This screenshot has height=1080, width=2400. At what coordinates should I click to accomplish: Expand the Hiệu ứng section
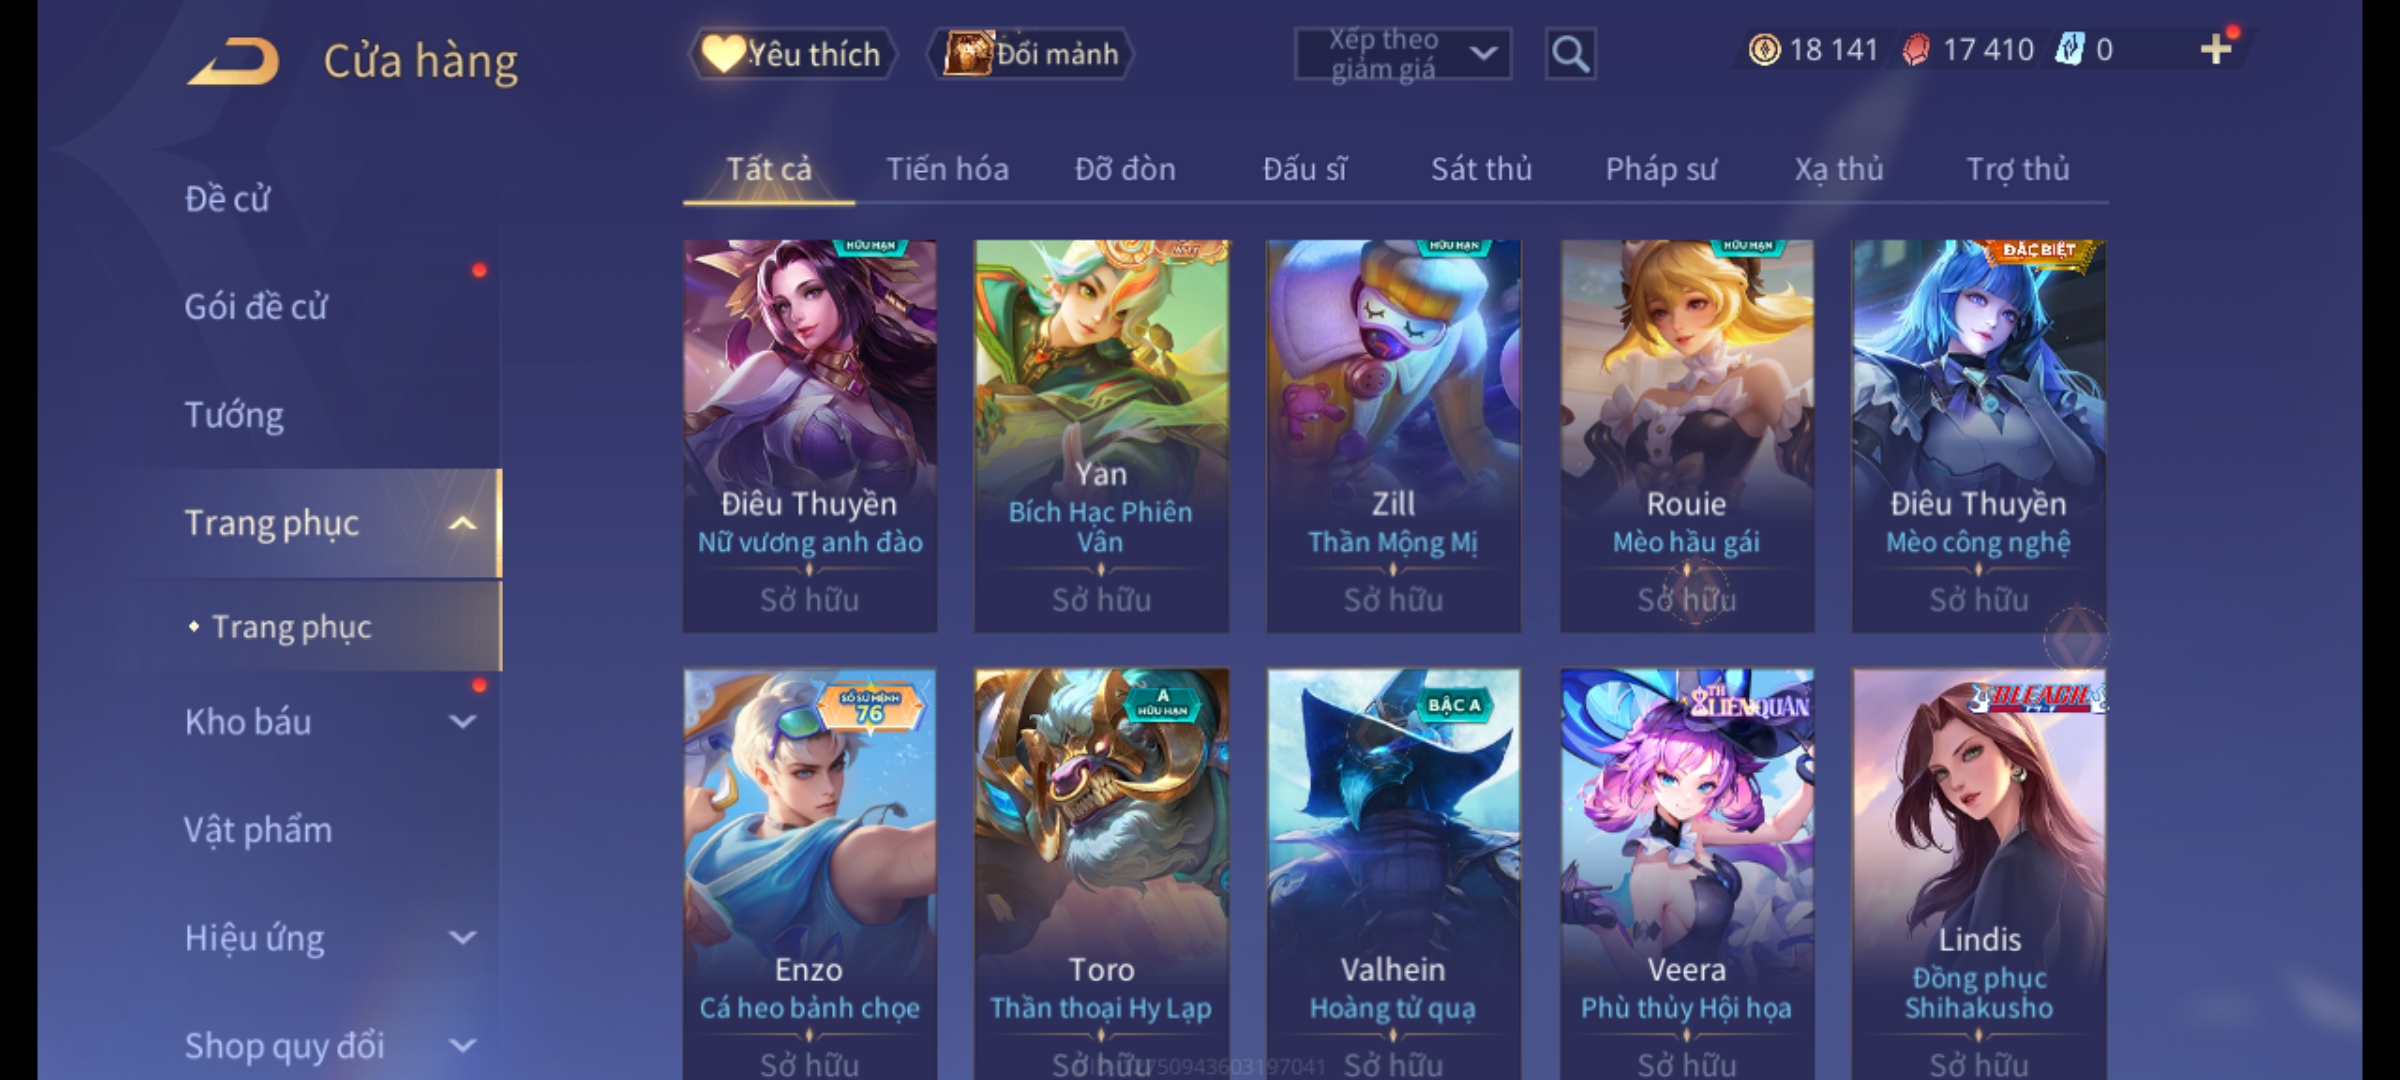pyautogui.click(x=462, y=937)
